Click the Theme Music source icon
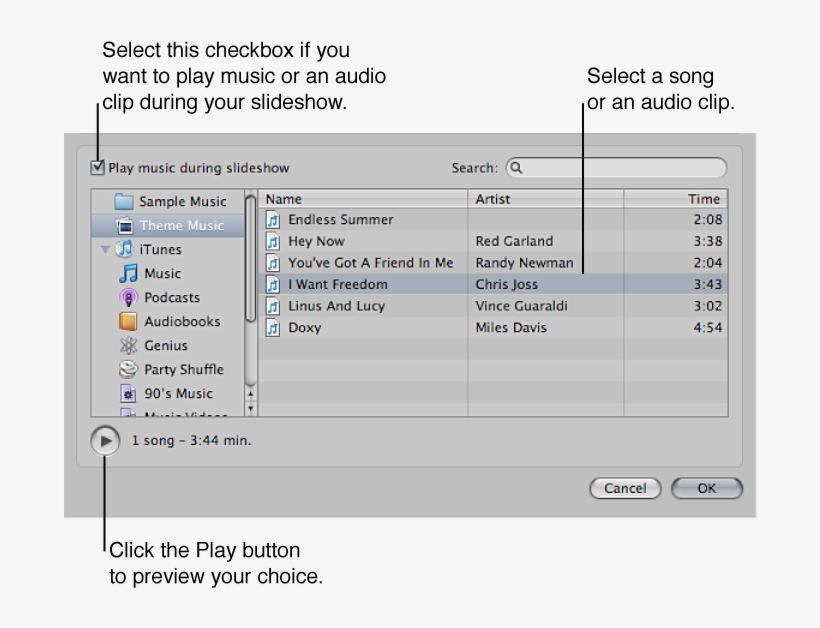The height and width of the screenshot is (628, 820). (x=124, y=225)
